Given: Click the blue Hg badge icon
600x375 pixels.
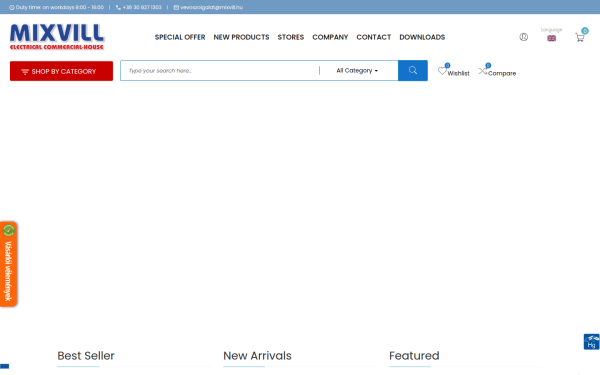Looking at the screenshot, I should 591,342.
